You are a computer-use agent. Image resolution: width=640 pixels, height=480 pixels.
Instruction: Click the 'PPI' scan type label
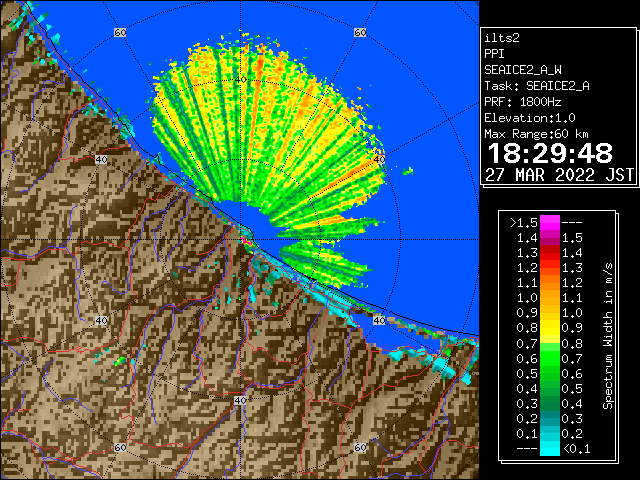point(494,54)
